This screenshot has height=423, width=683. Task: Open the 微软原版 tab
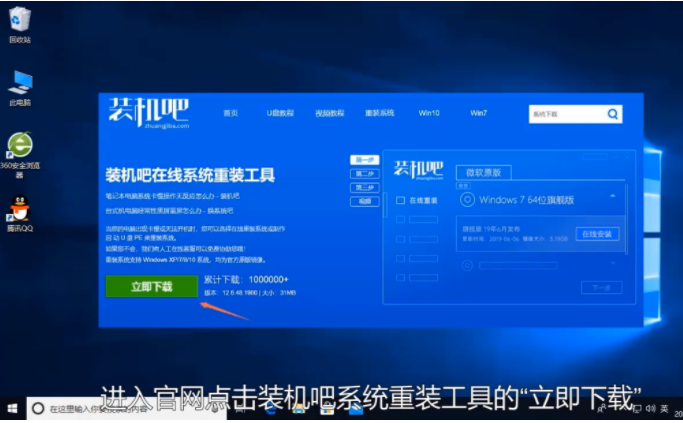click(483, 171)
